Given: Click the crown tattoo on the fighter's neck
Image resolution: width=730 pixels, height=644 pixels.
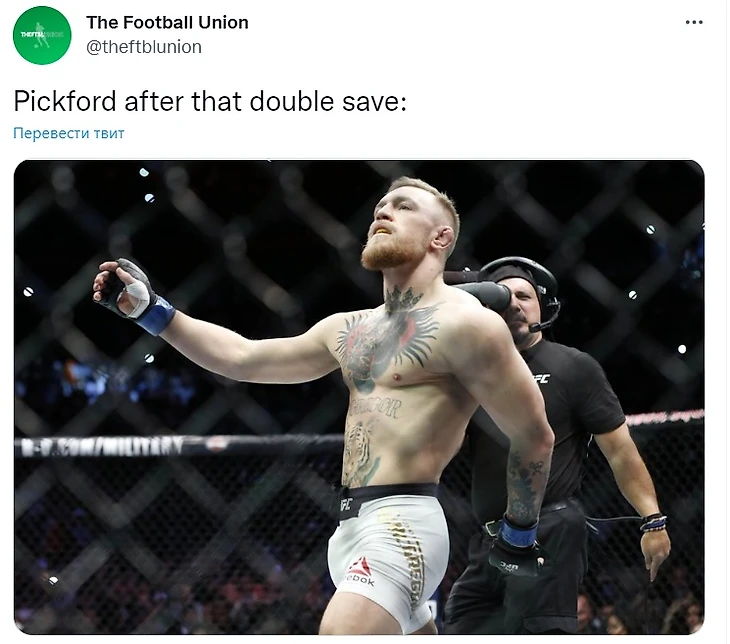Looking at the screenshot, I should (x=402, y=298).
